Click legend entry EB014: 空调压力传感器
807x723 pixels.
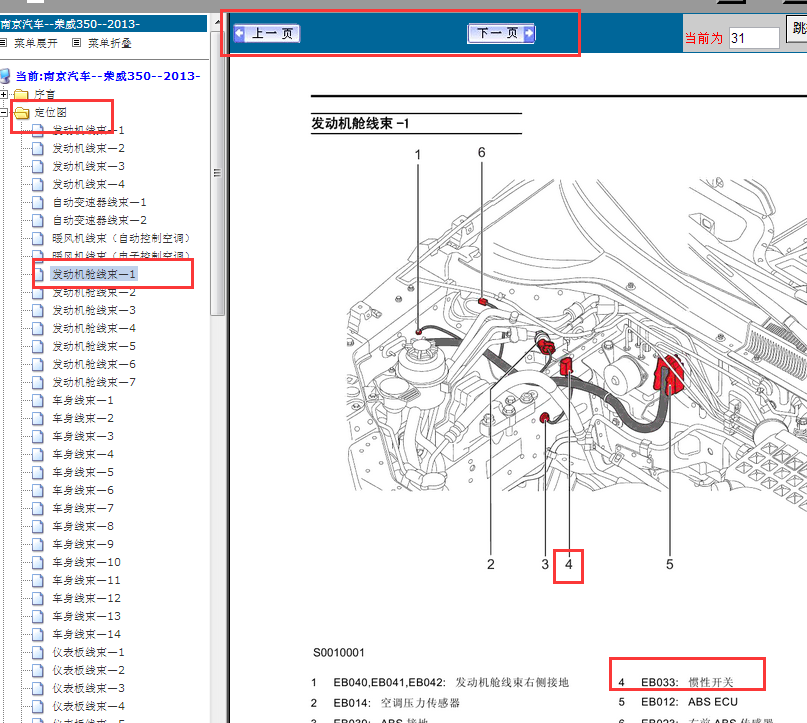point(385,703)
